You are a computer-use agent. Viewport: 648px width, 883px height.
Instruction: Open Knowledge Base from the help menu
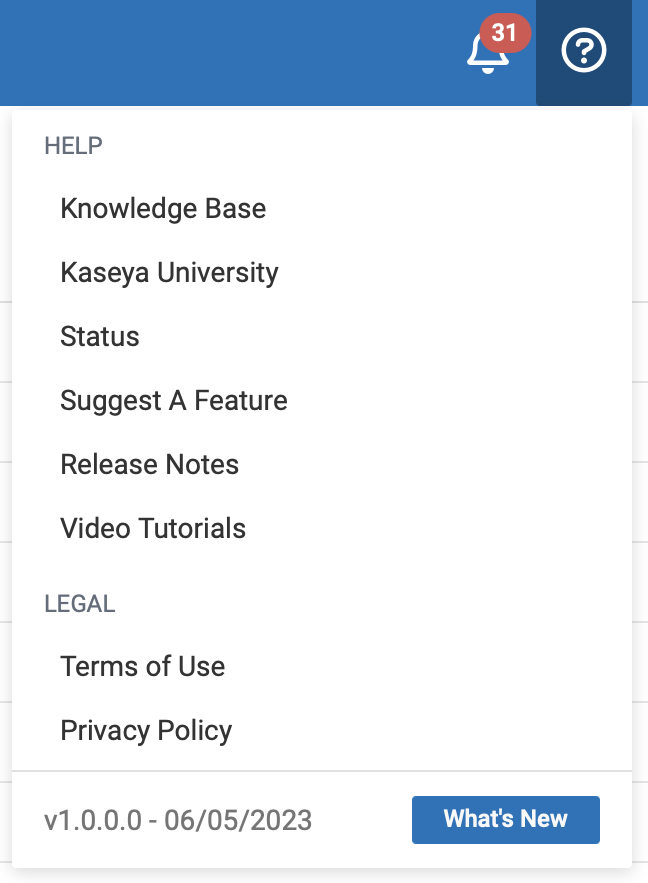(163, 209)
